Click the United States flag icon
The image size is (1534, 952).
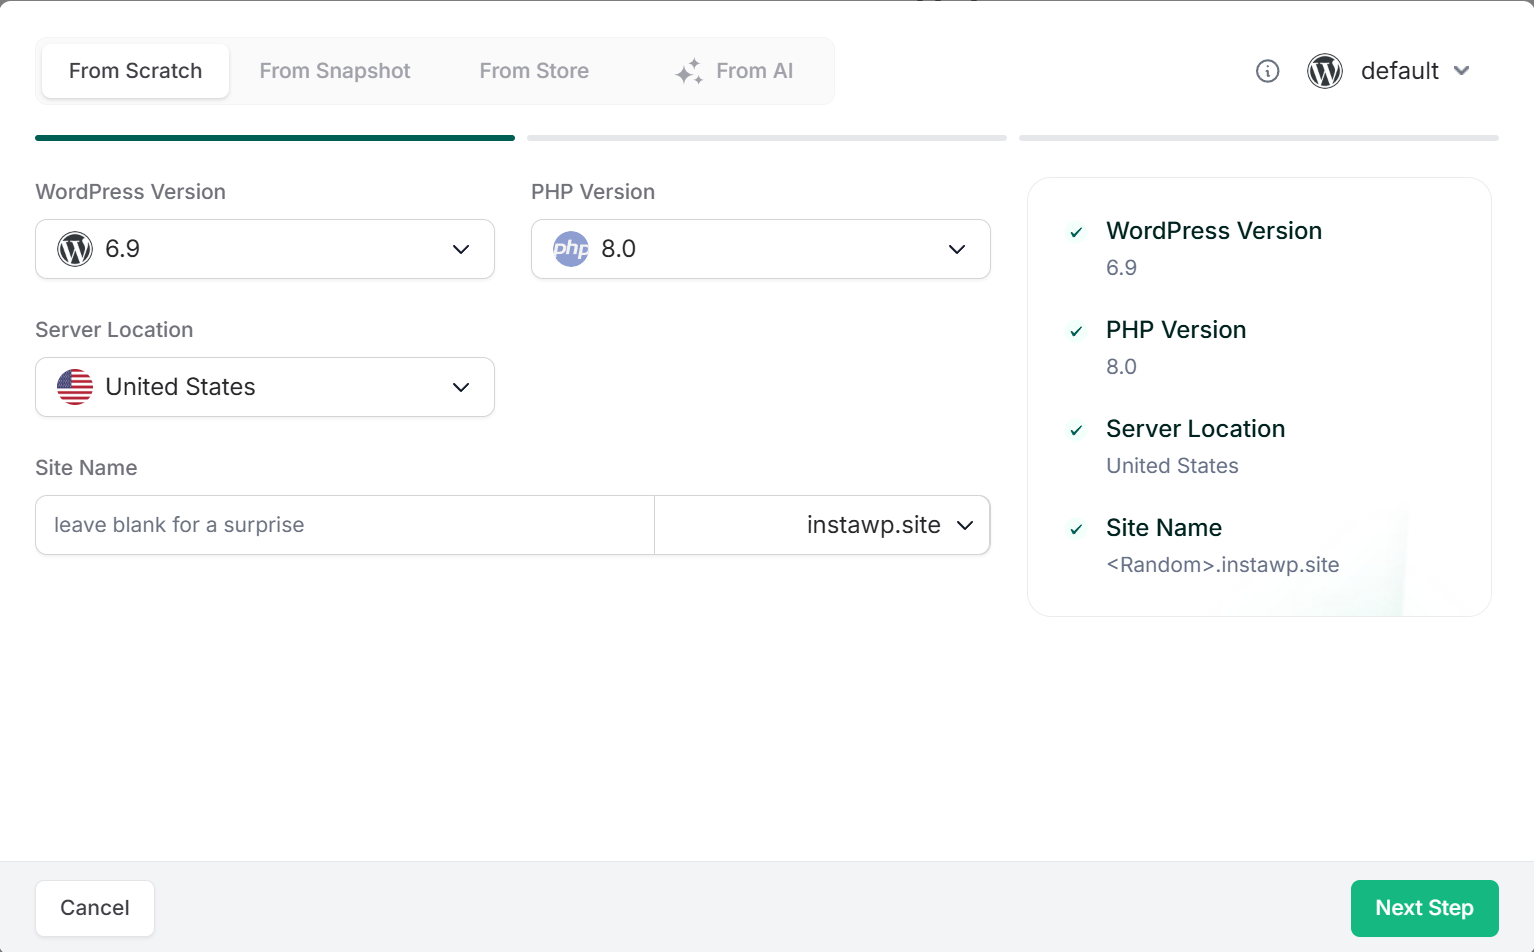pos(74,387)
